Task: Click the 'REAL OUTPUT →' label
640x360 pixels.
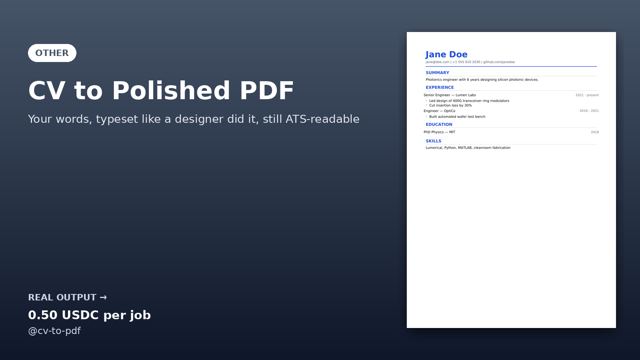Action: tap(67, 297)
